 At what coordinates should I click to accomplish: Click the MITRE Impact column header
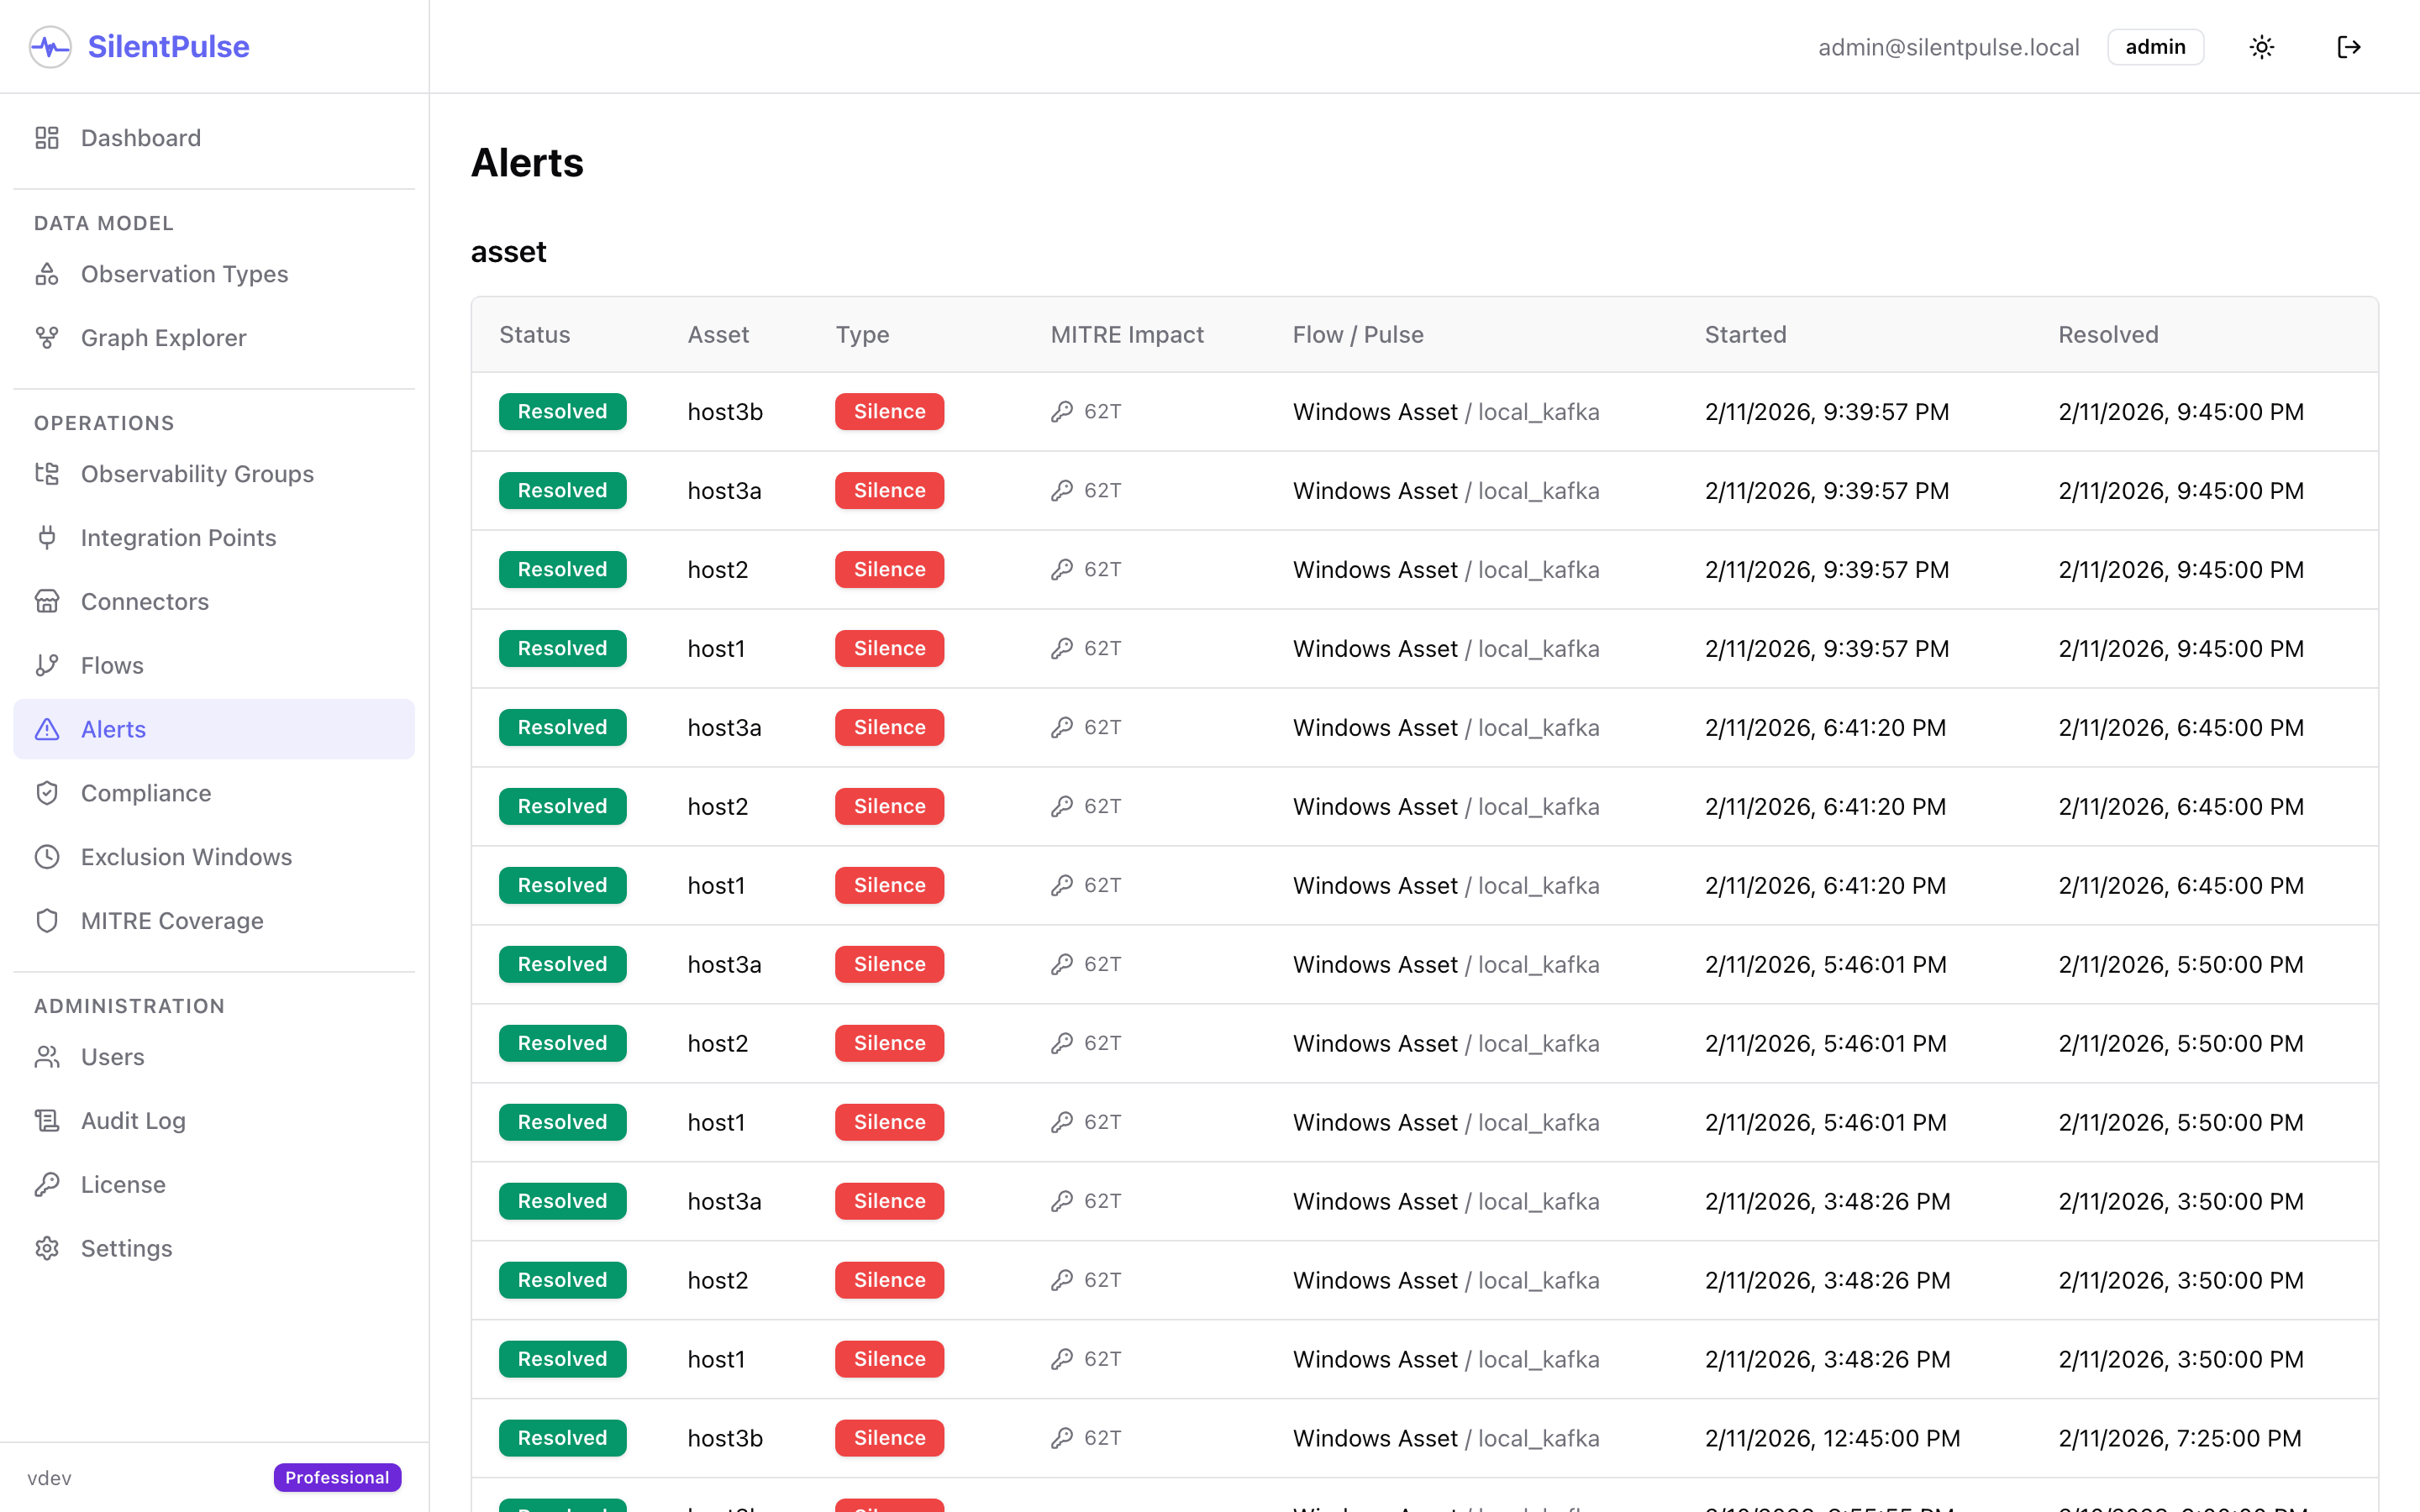pos(1127,335)
